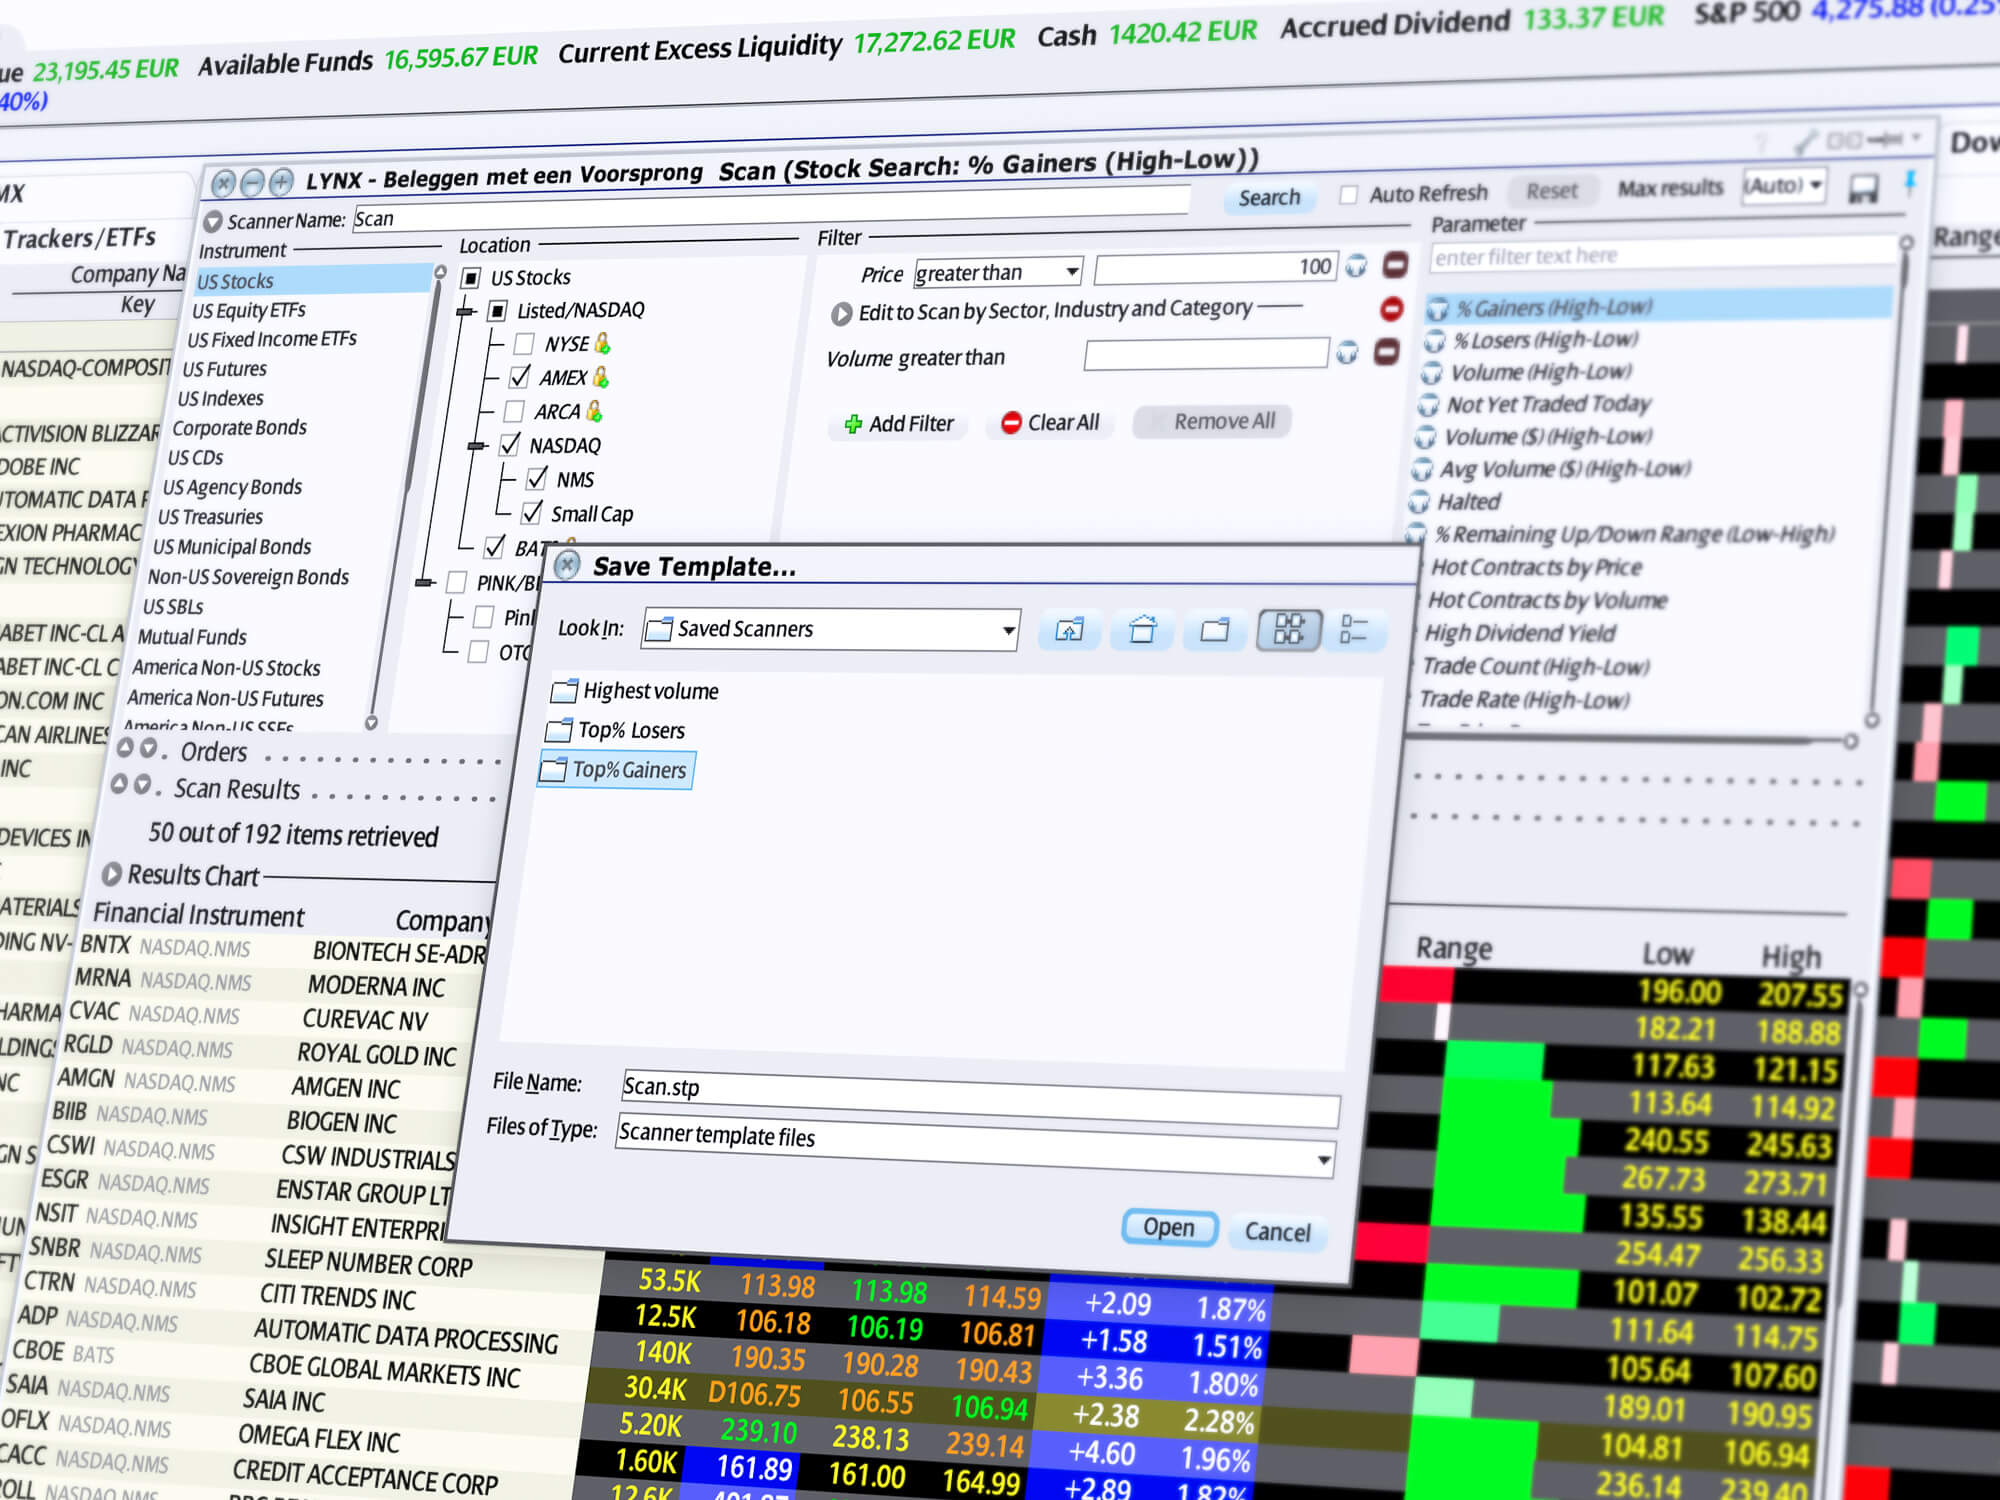Enable the Auto Refresh toggle

pos(1346,191)
